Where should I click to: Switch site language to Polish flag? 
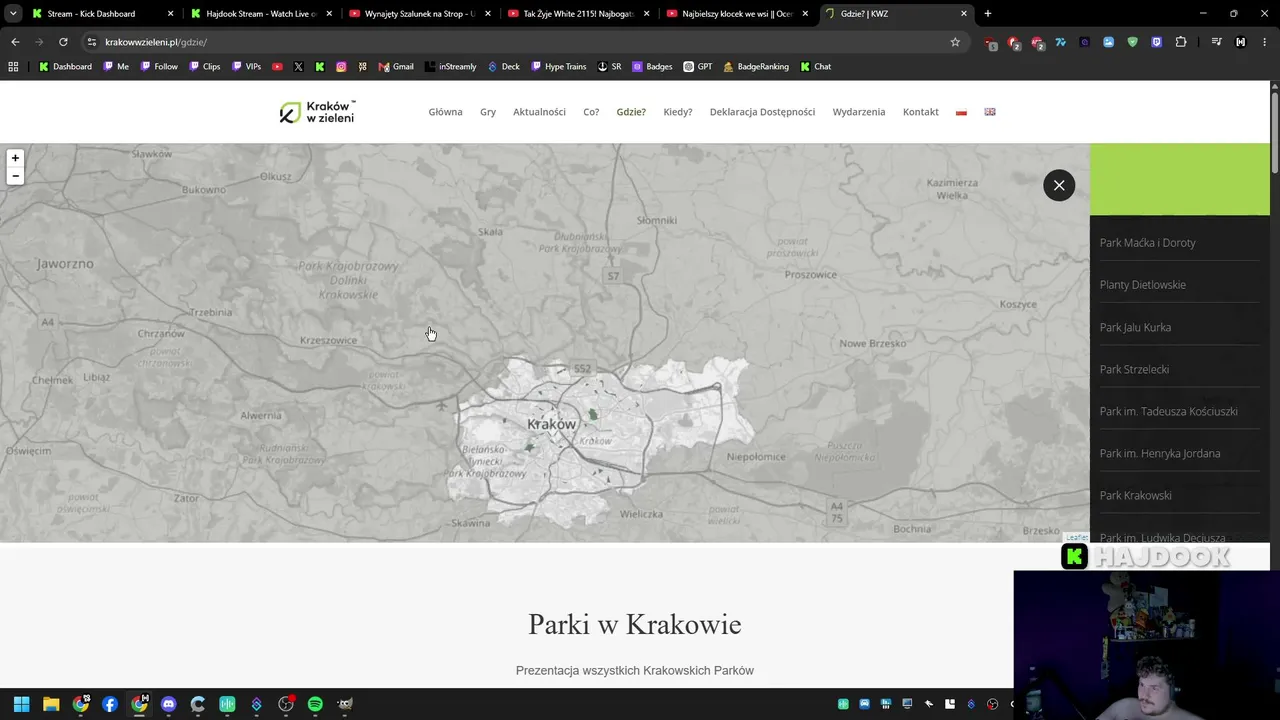[961, 112]
